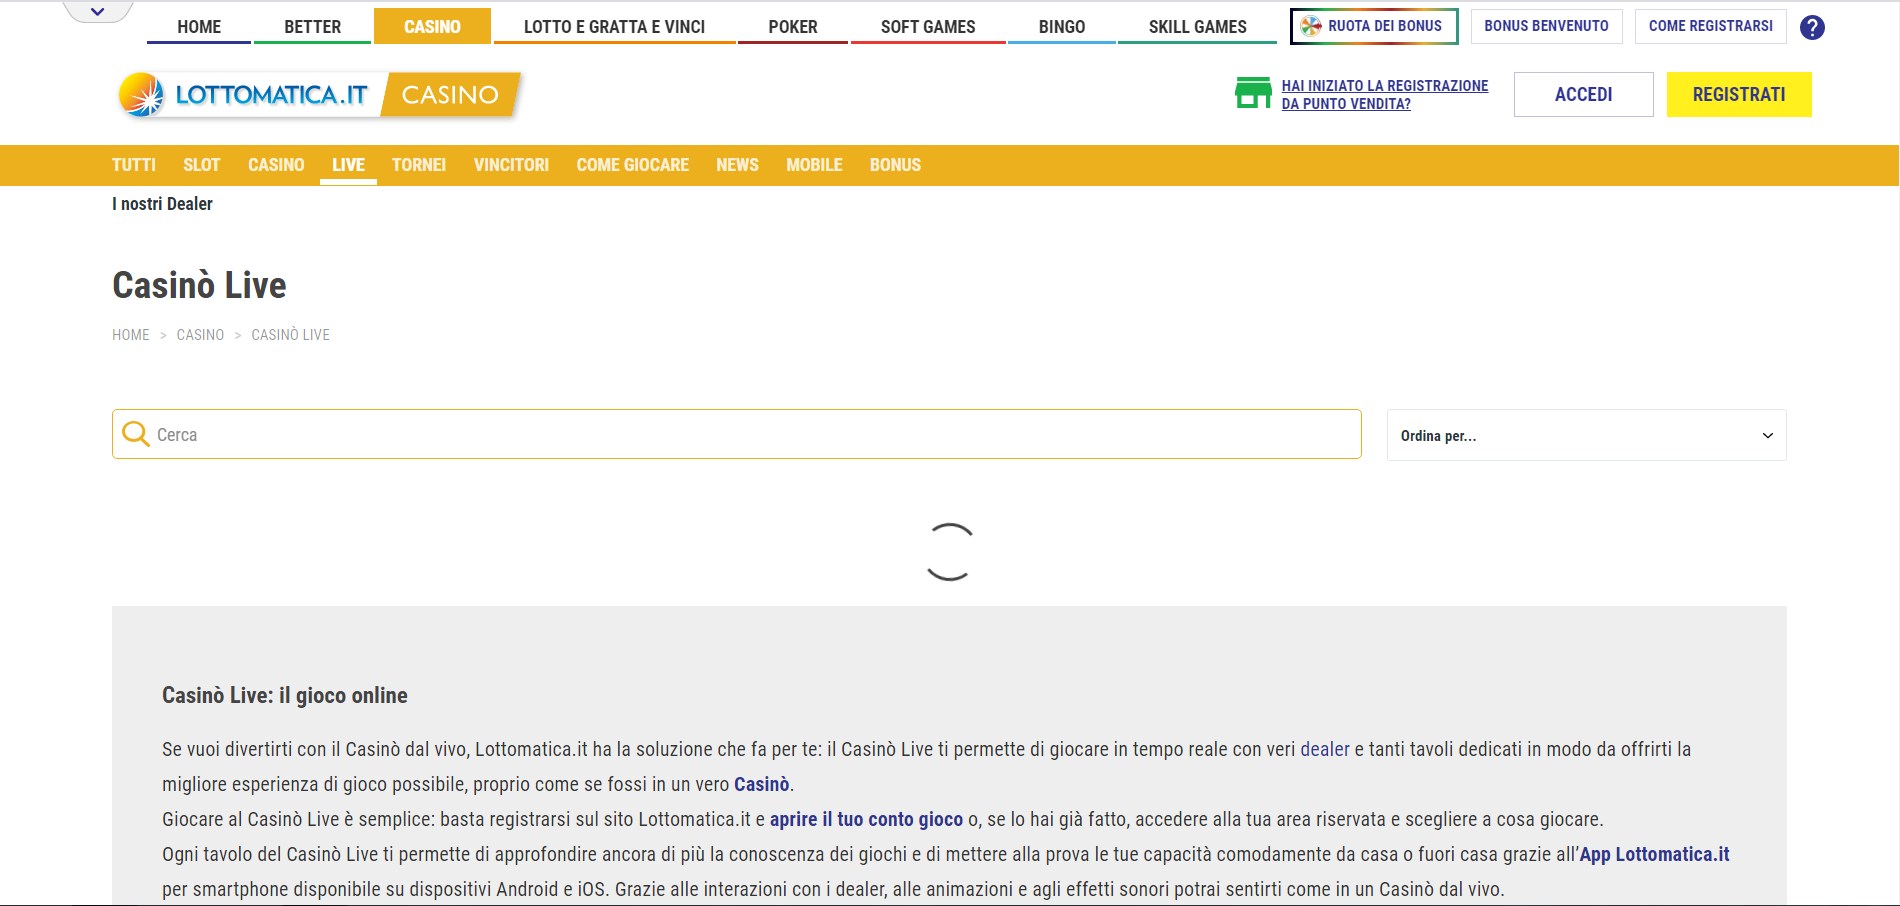Open the POKER section

(x=793, y=27)
